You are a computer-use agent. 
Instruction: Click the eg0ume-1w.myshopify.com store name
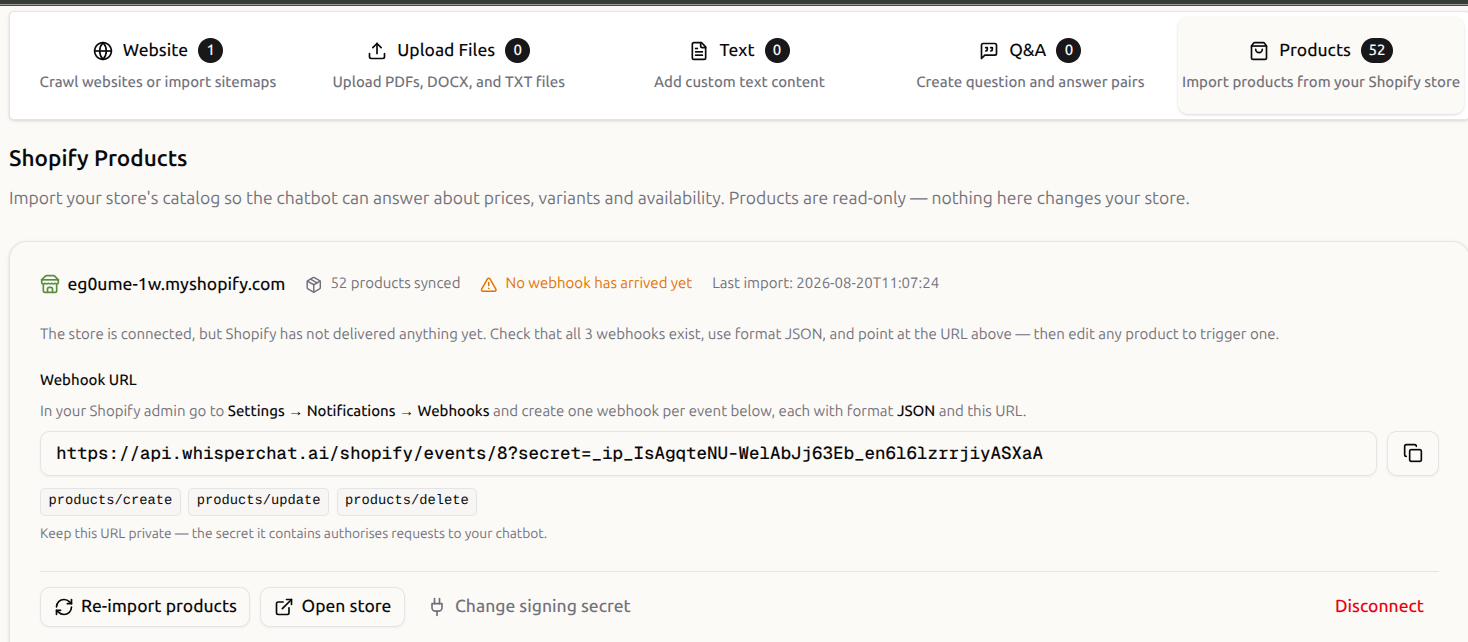click(176, 284)
